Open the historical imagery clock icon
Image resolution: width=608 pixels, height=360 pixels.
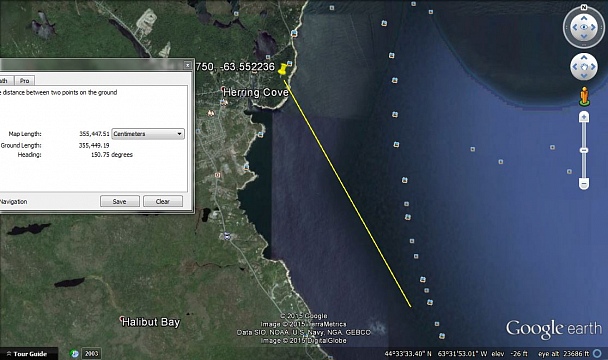(x=74, y=353)
